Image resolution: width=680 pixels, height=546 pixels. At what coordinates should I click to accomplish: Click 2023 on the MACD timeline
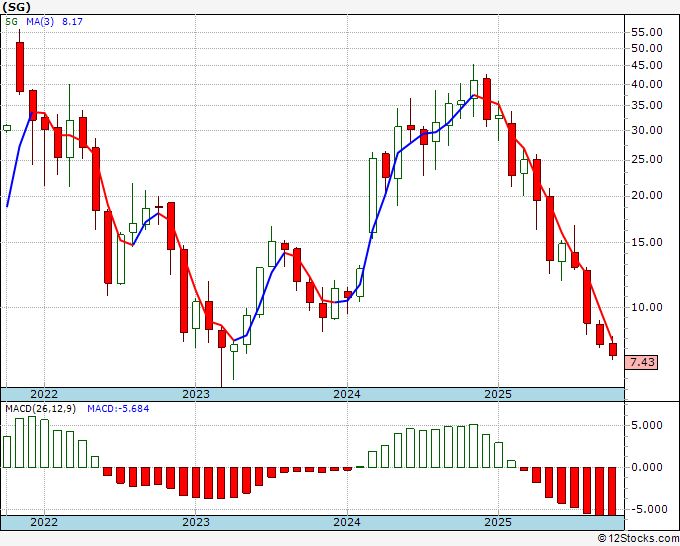pyautogui.click(x=196, y=522)
